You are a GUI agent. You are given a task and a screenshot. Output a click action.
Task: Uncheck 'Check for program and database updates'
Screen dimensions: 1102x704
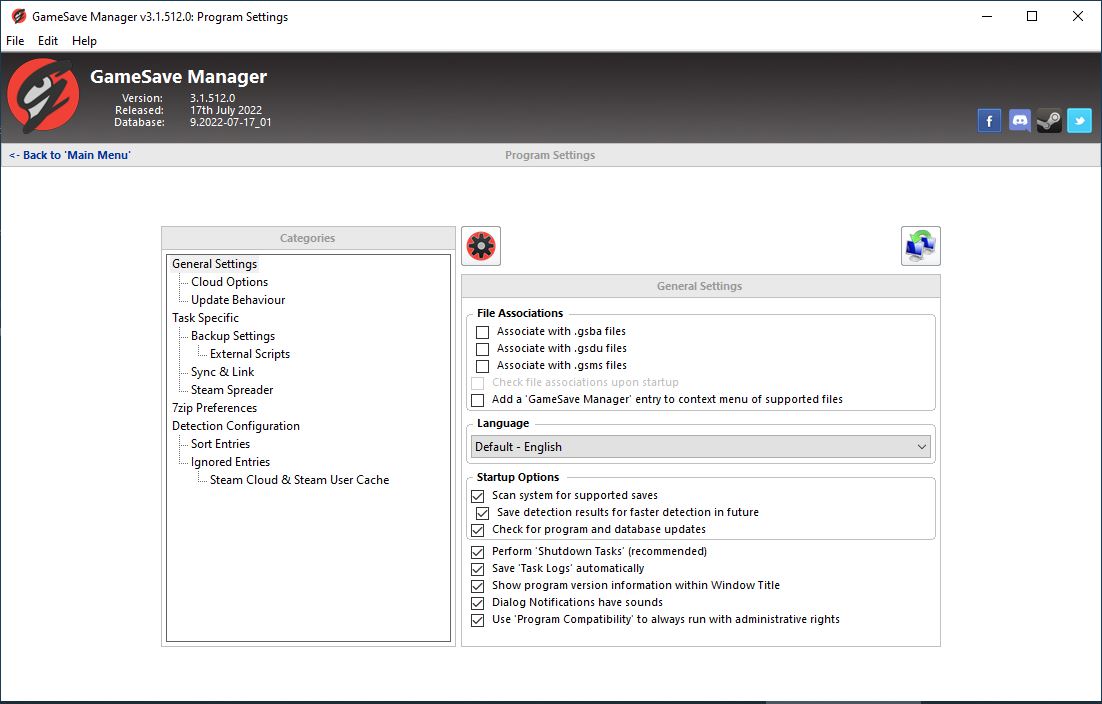477,530
